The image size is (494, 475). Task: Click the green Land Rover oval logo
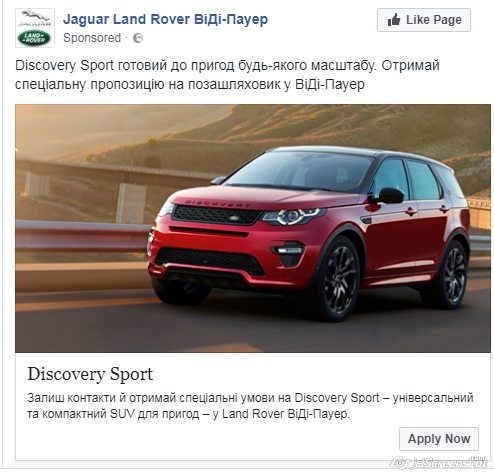[34, 38]
